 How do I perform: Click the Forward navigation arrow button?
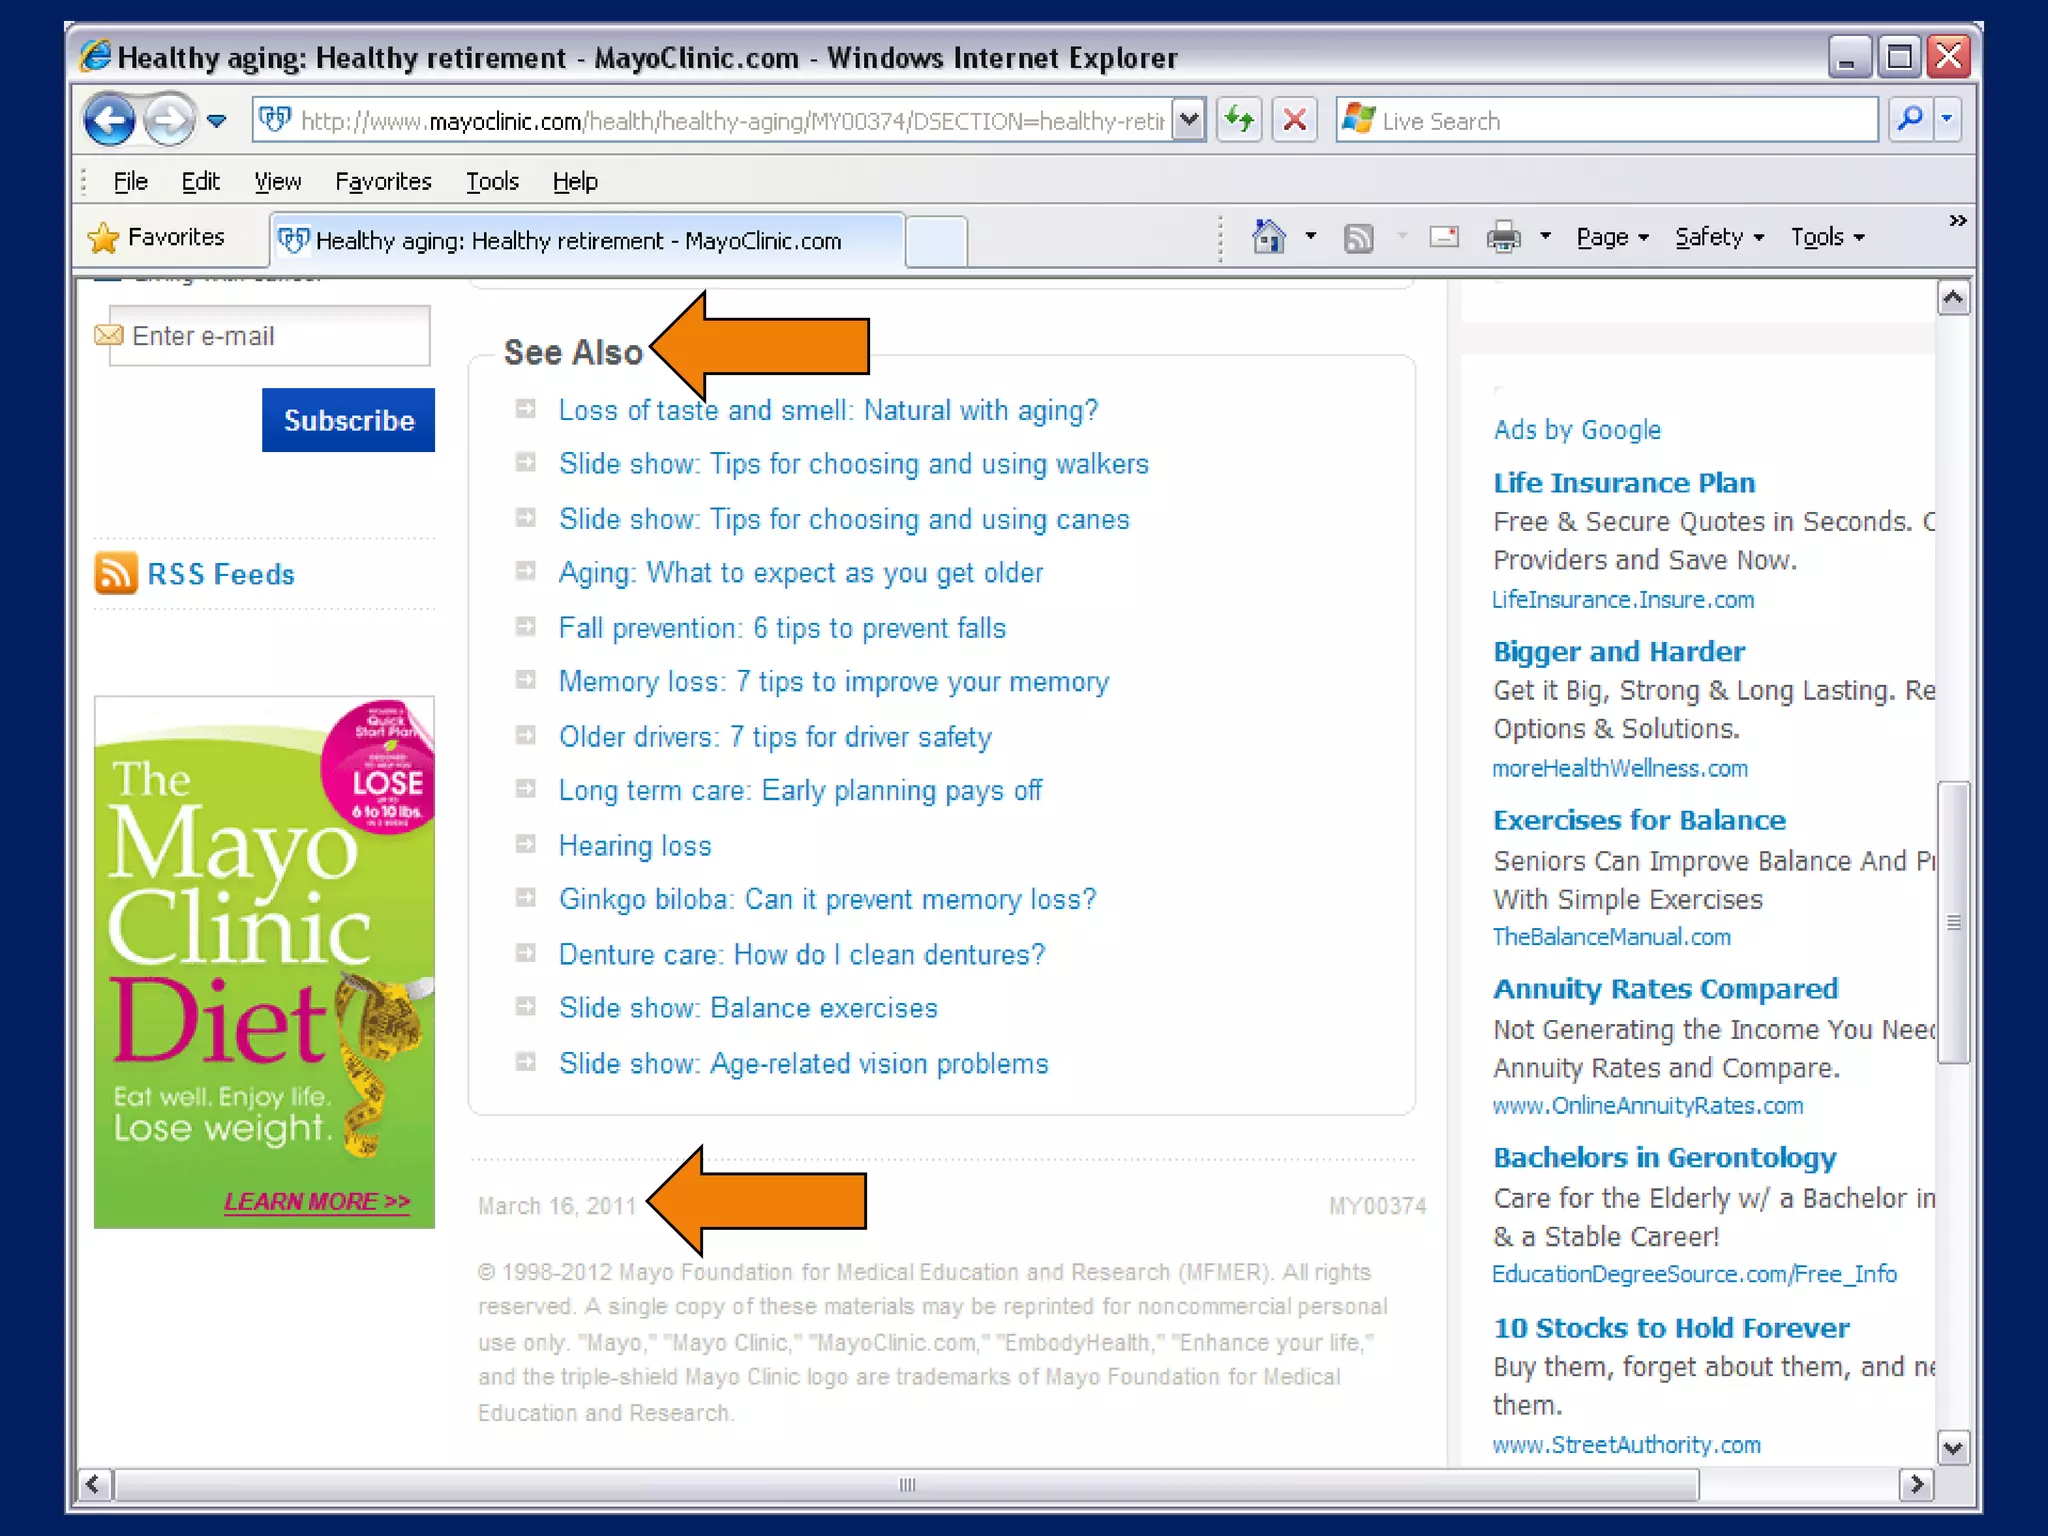click(168, 121)
